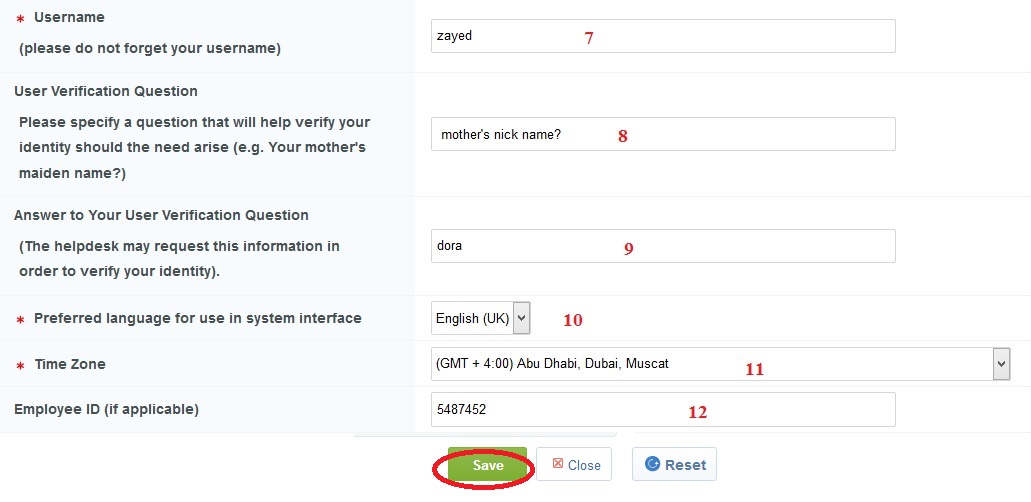Viewport: 1031px width, 502px height.
Task: Click the User Verification Question heading
Action: coord(106,91)
